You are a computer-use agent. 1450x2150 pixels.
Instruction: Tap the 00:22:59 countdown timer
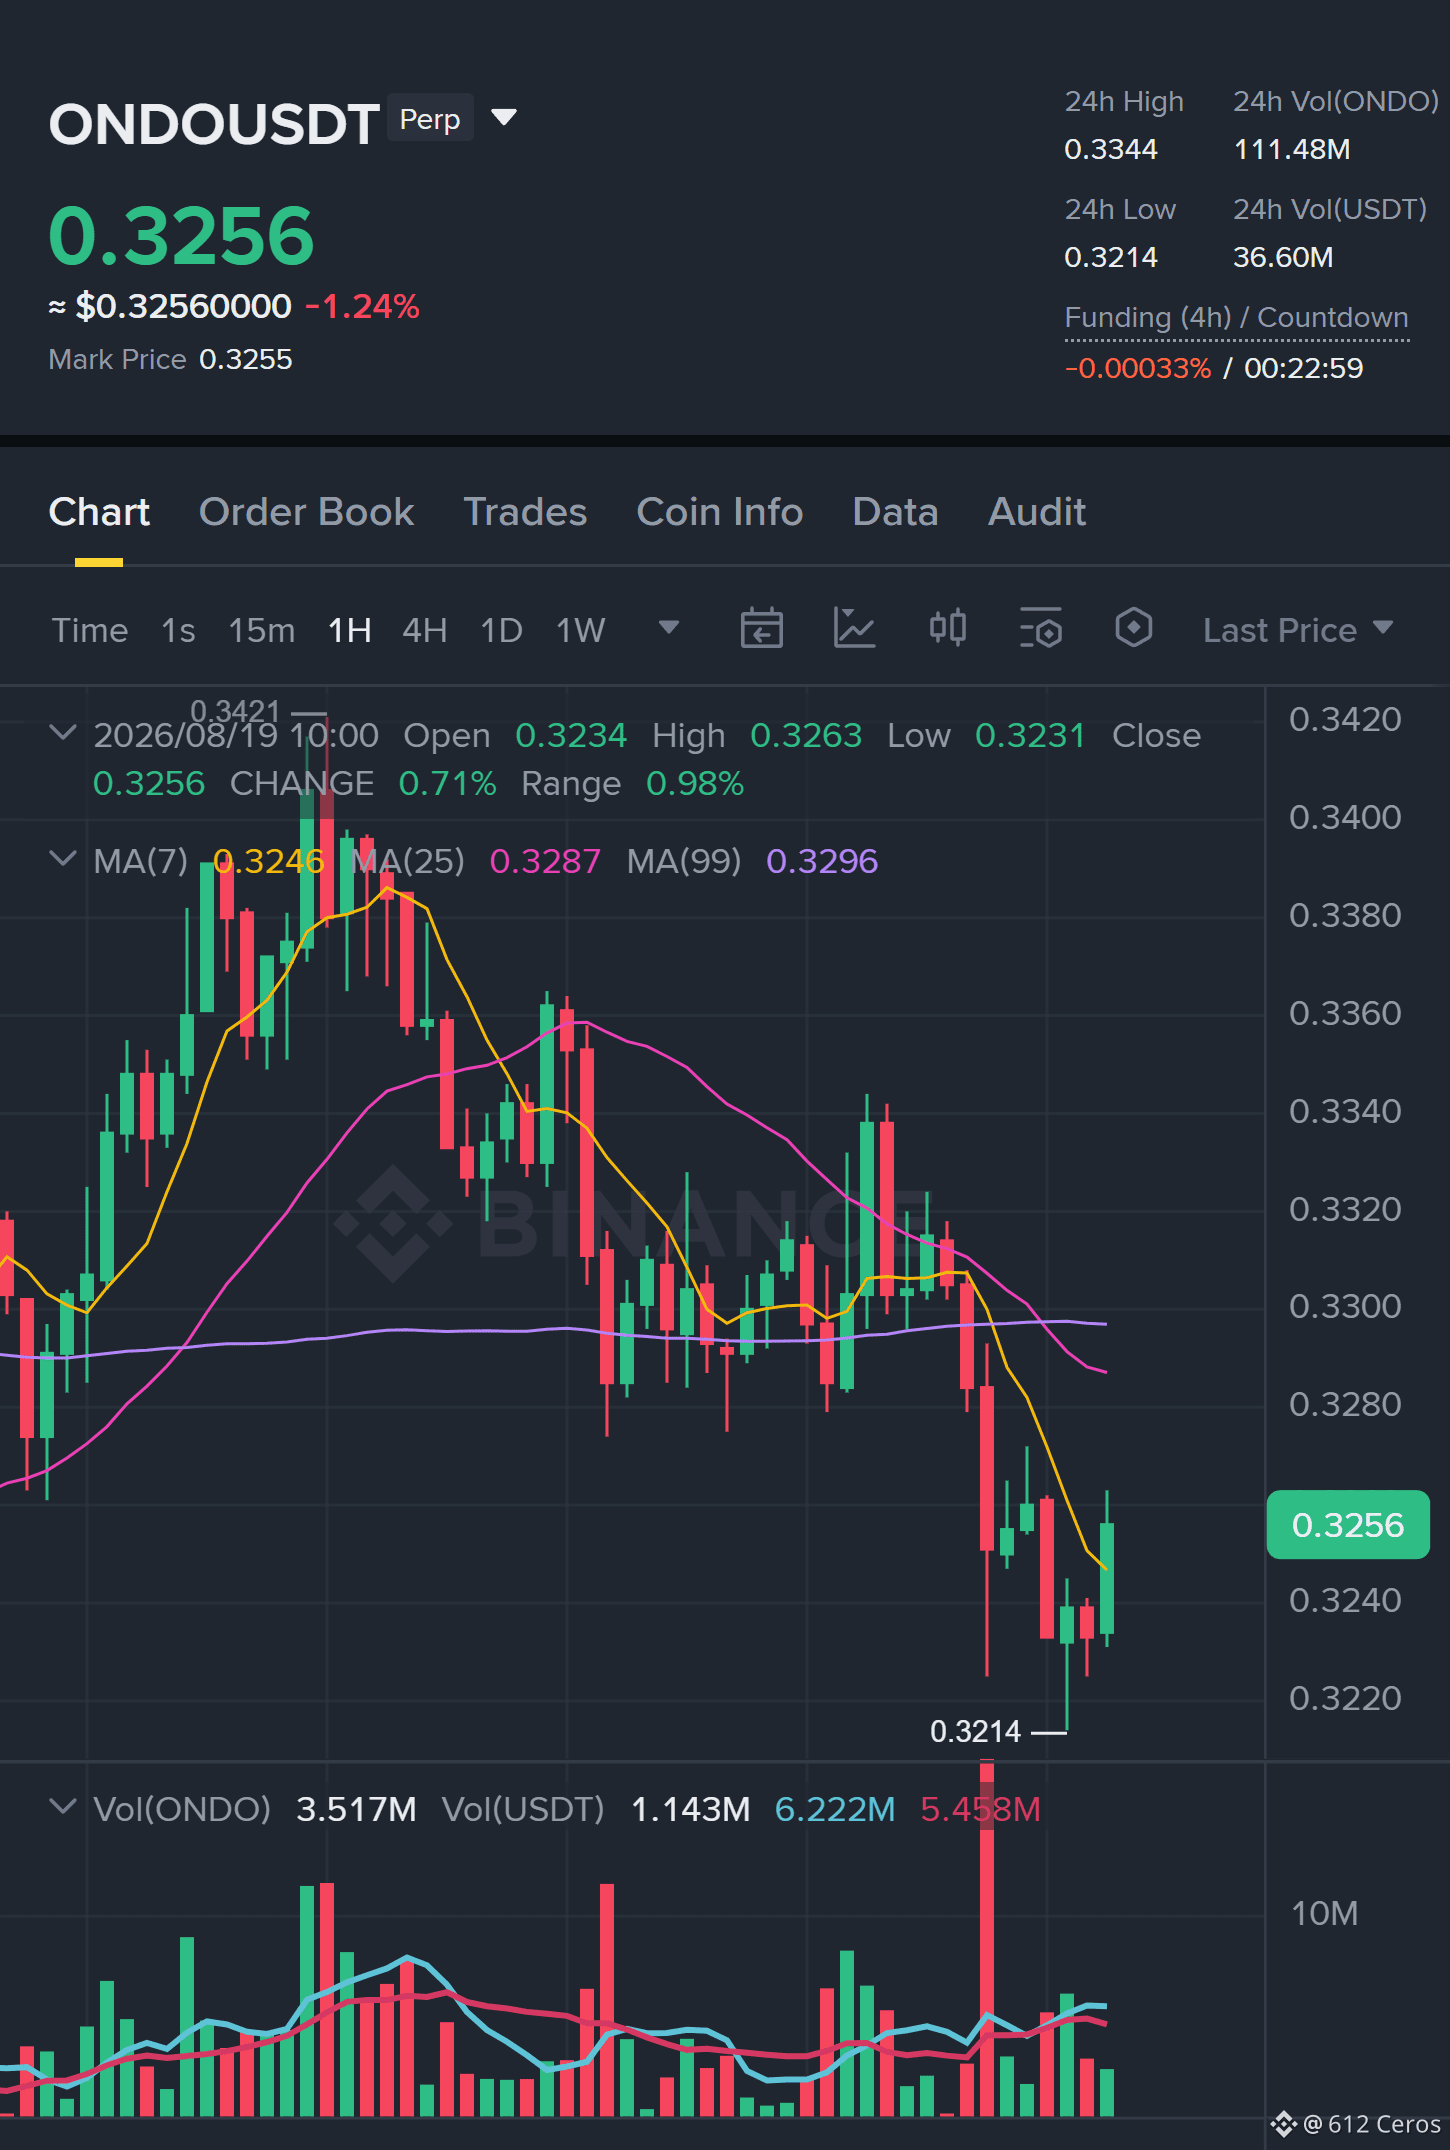click(1304, 368)
